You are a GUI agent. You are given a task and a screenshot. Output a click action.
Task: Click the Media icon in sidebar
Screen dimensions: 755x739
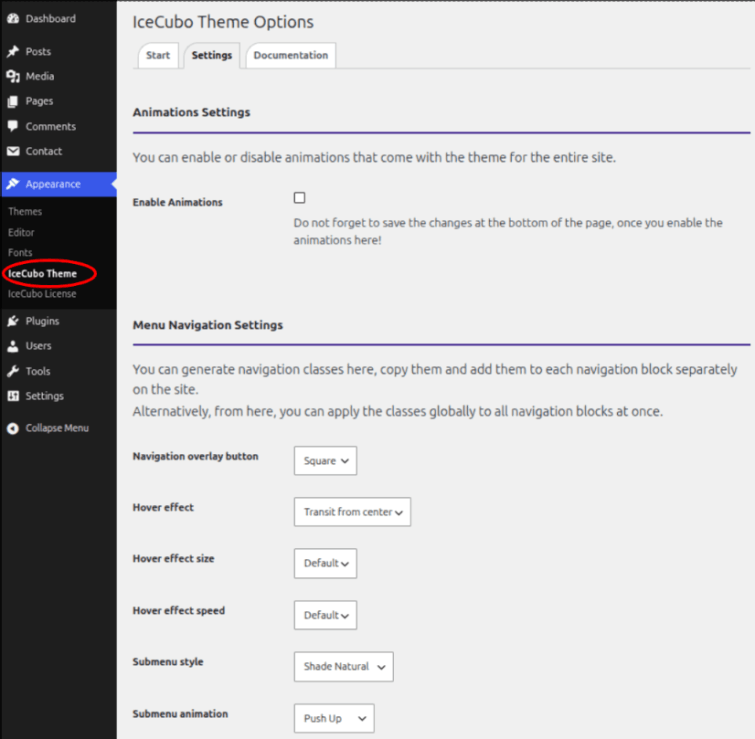[13, 76]
